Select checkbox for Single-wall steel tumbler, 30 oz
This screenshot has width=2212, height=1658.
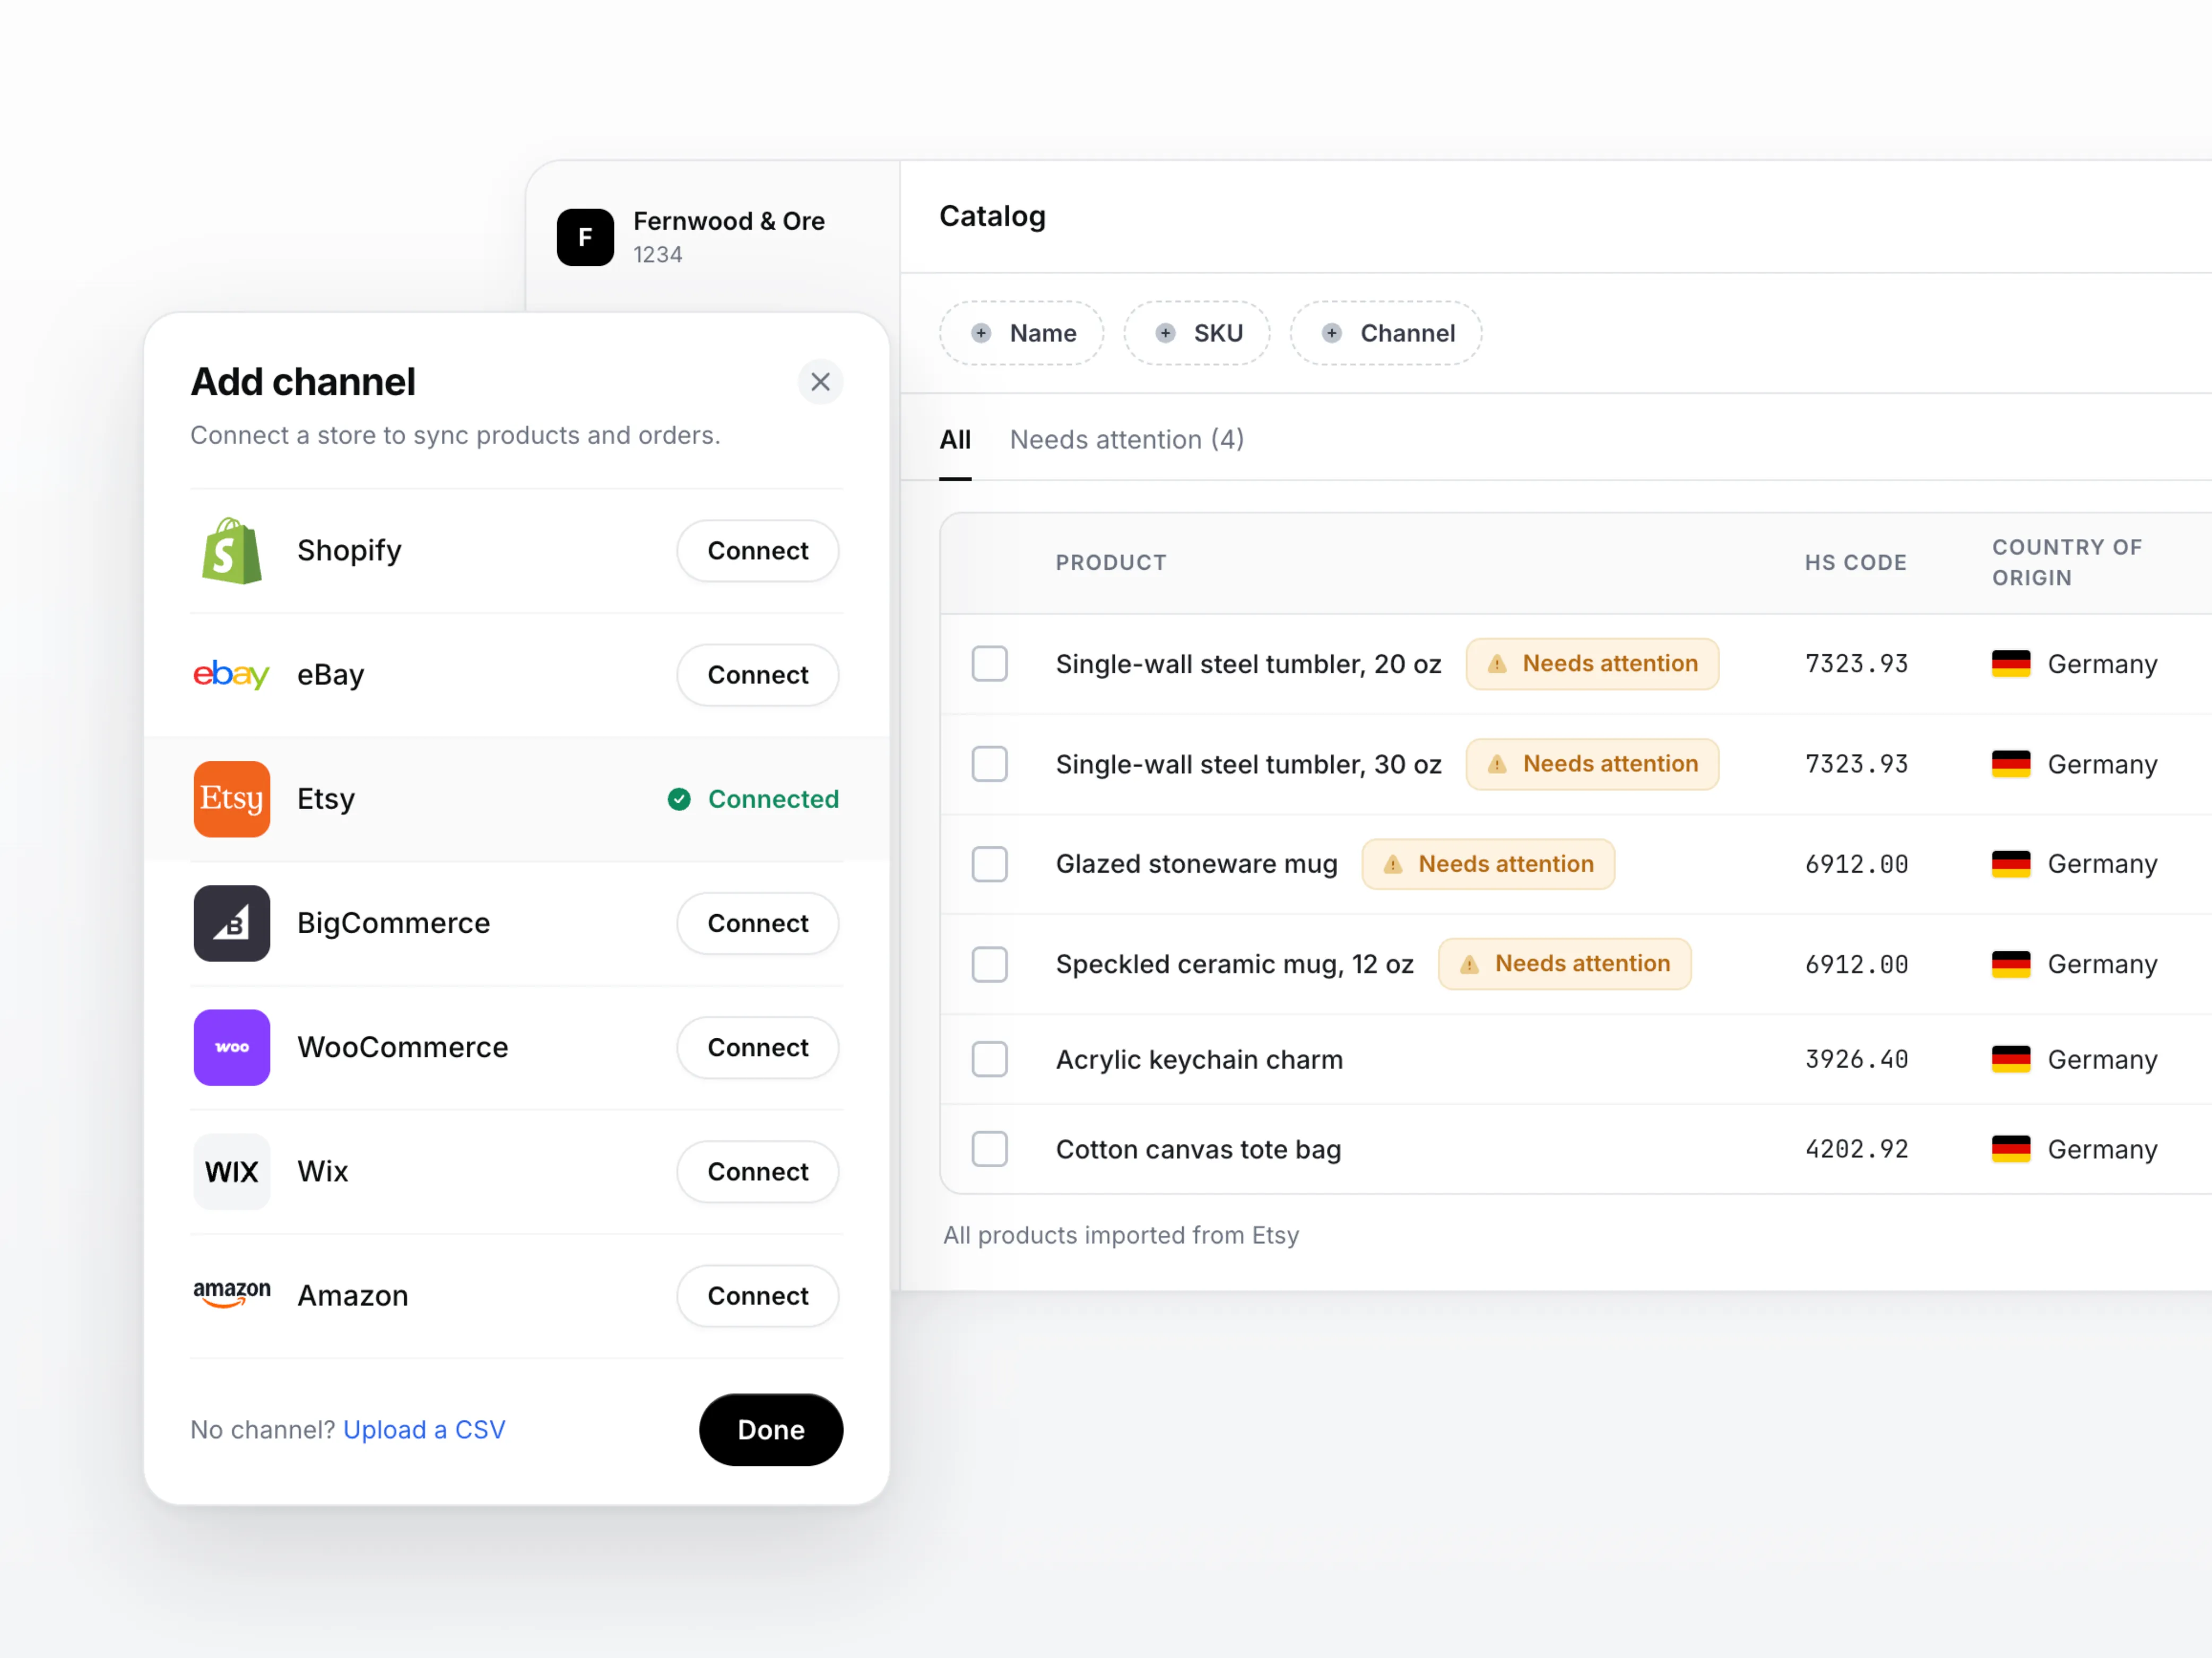(x=989, y=764)
